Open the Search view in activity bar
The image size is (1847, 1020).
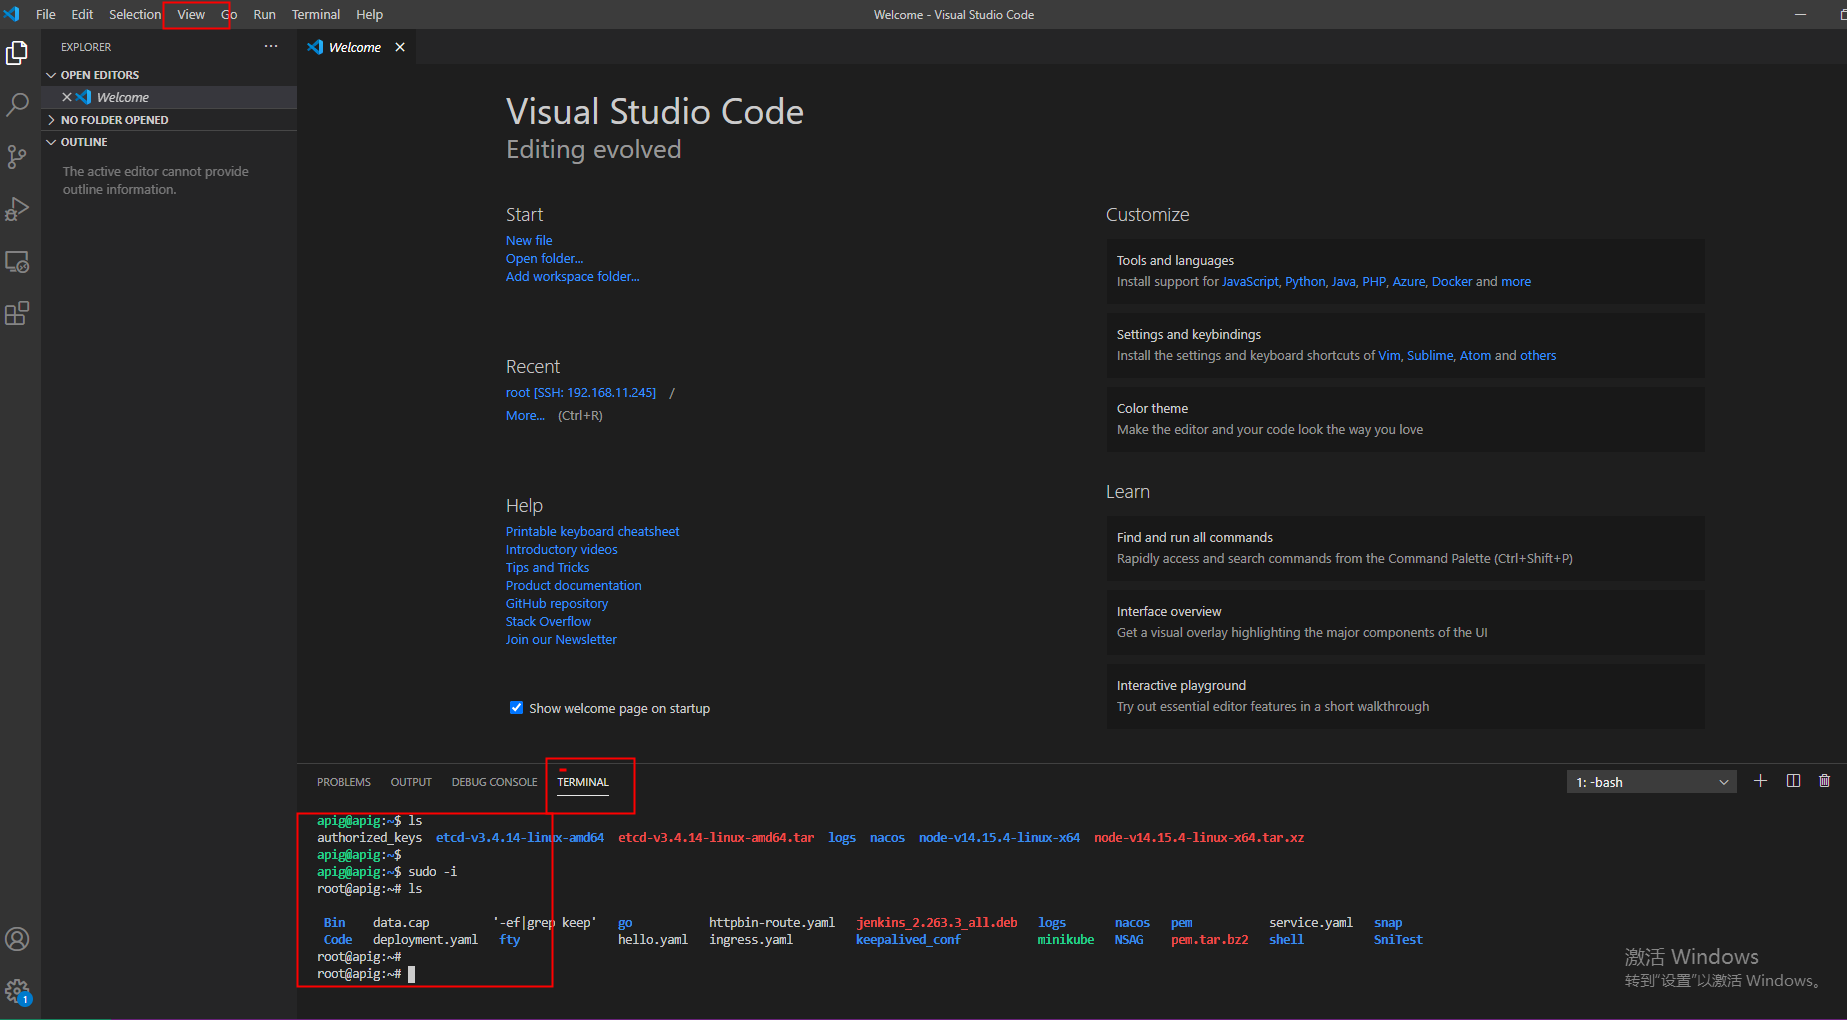point(17,104)
